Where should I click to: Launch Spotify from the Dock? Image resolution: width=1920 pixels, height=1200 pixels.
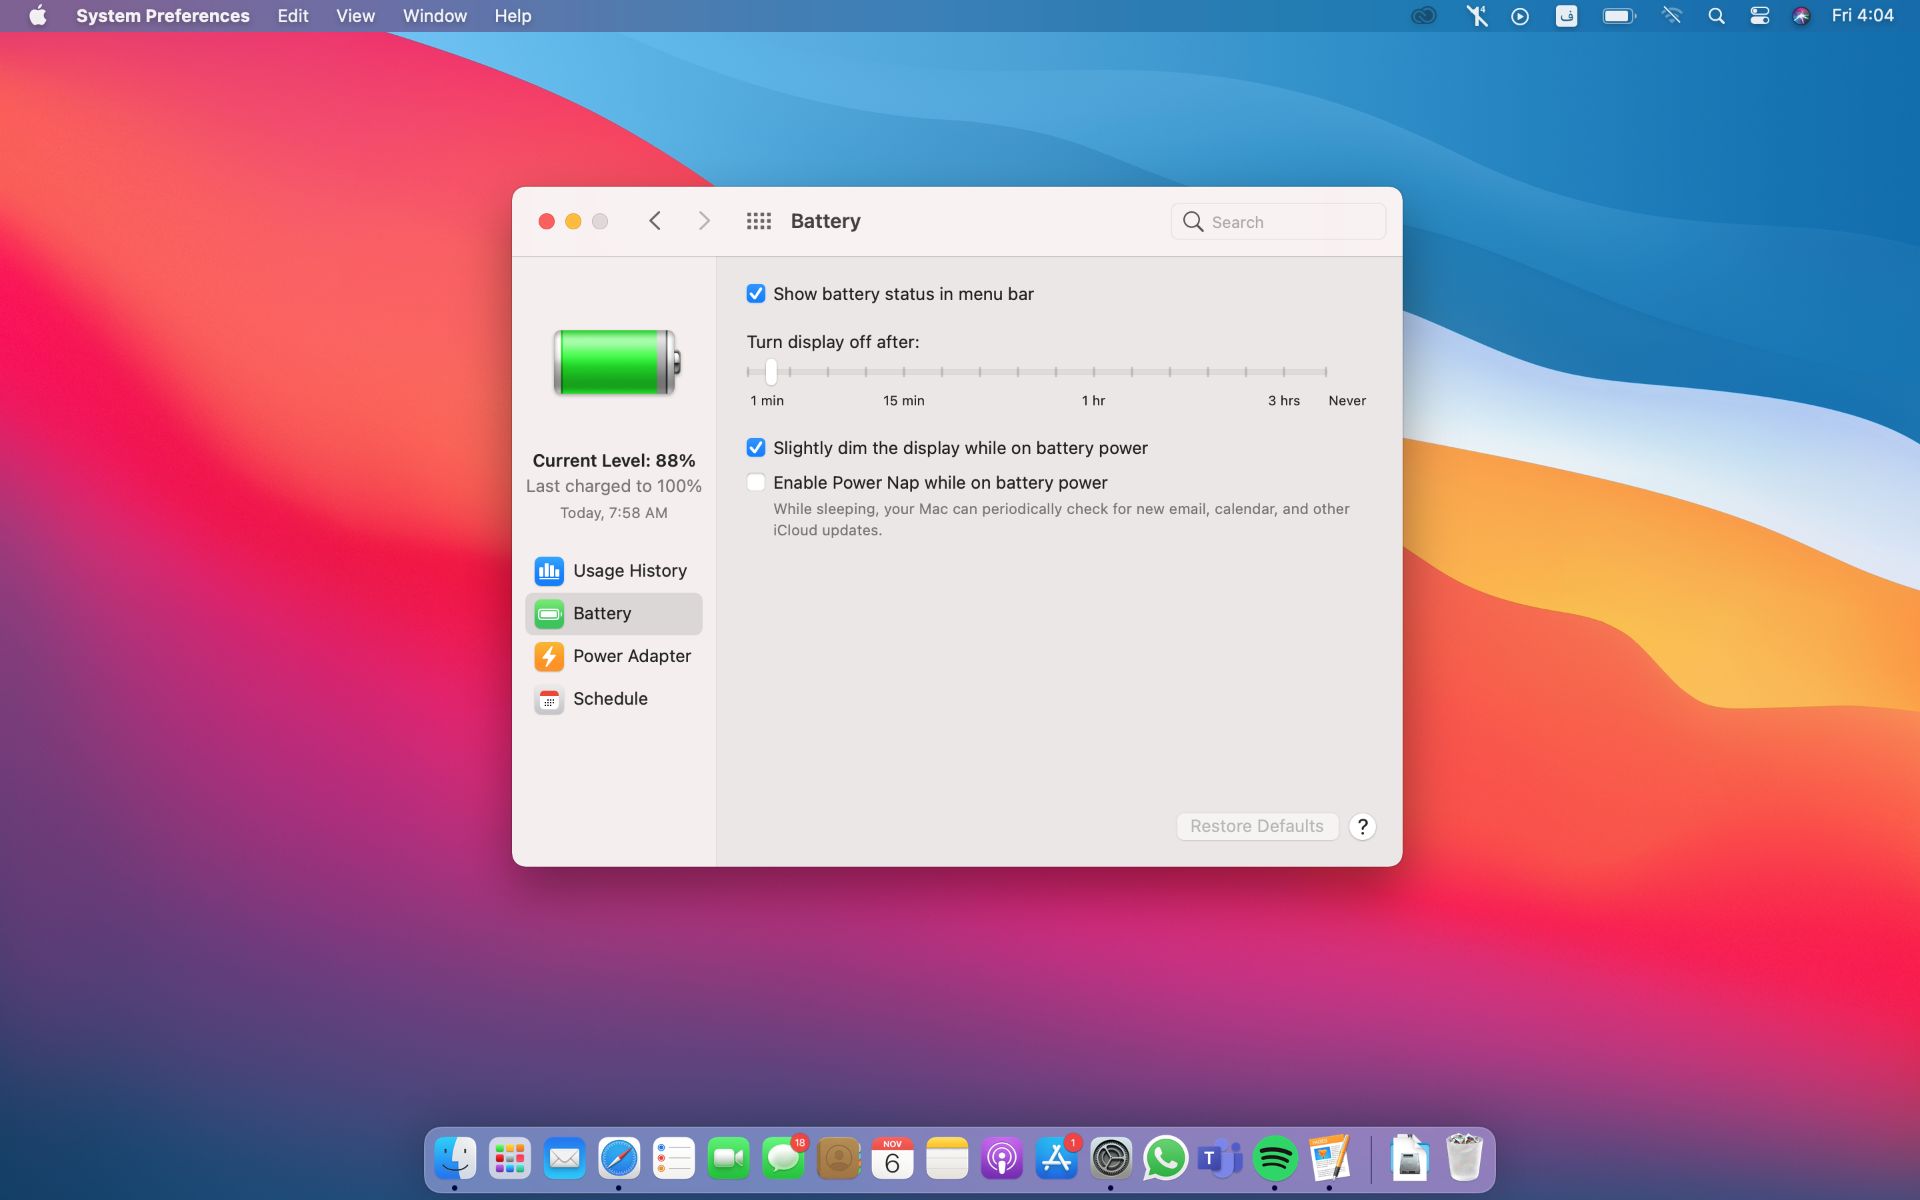tap(1274, 1159)
